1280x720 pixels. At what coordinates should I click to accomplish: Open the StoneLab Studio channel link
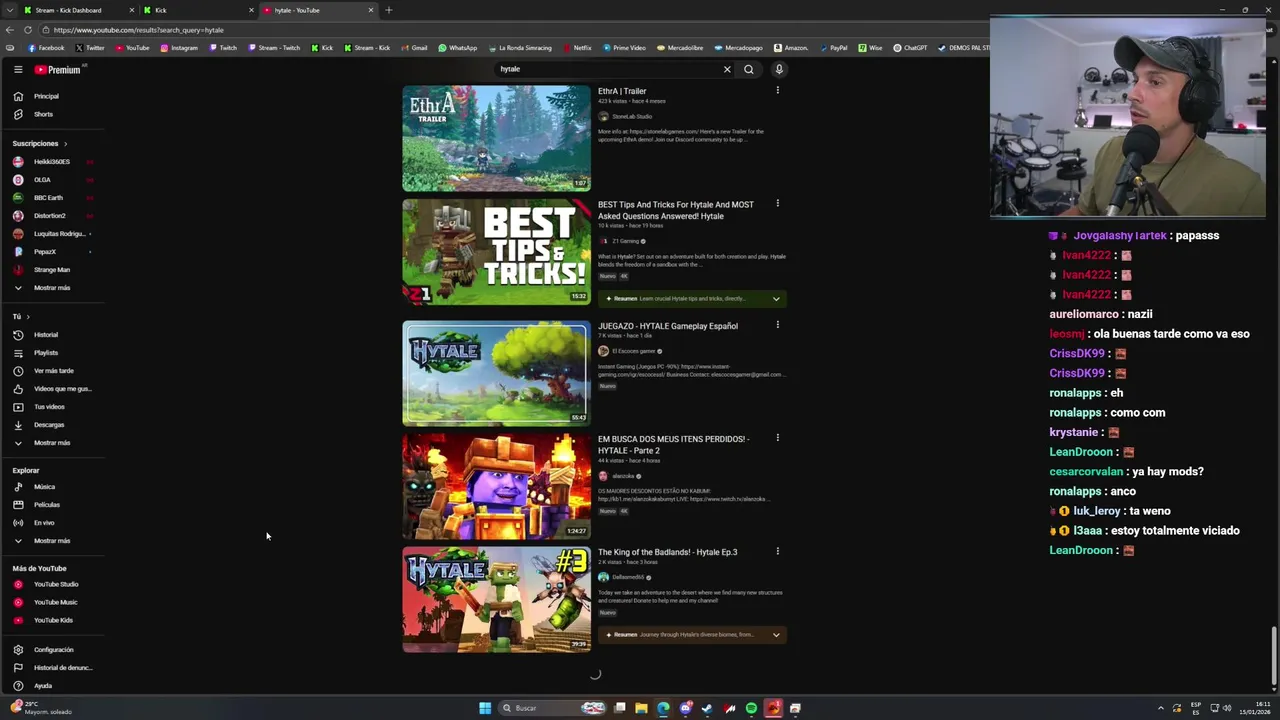(x=631, y=117)
